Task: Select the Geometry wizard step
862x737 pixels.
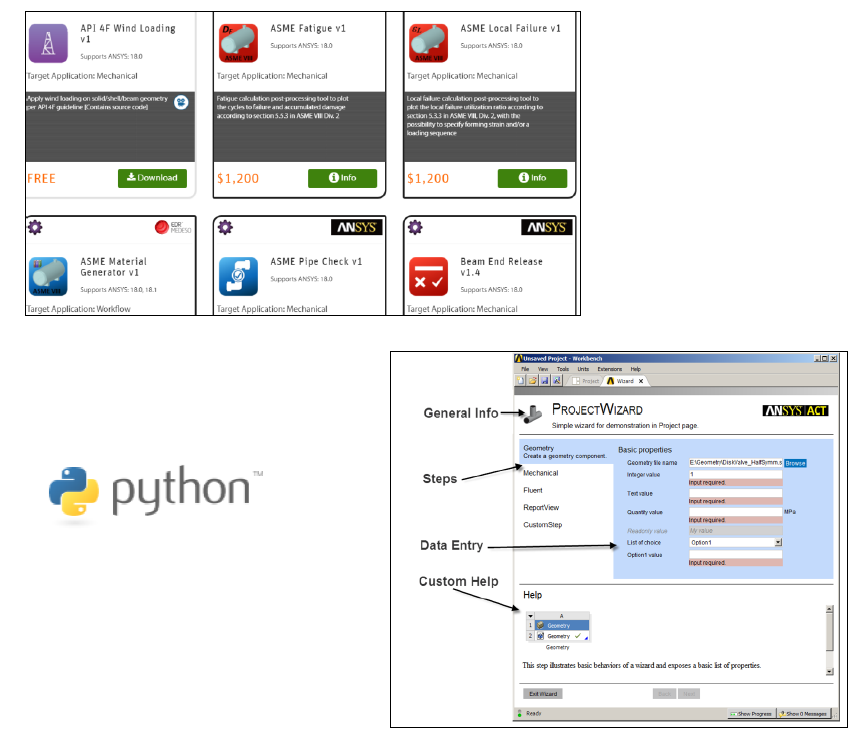Action: point(566,452)
